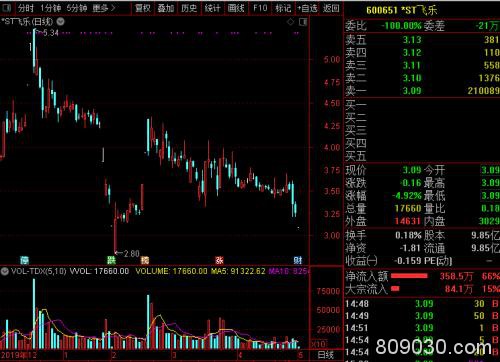
Task: Click 委比 value -100.00%
Action: pyautogui.click(x=402, y=26)
